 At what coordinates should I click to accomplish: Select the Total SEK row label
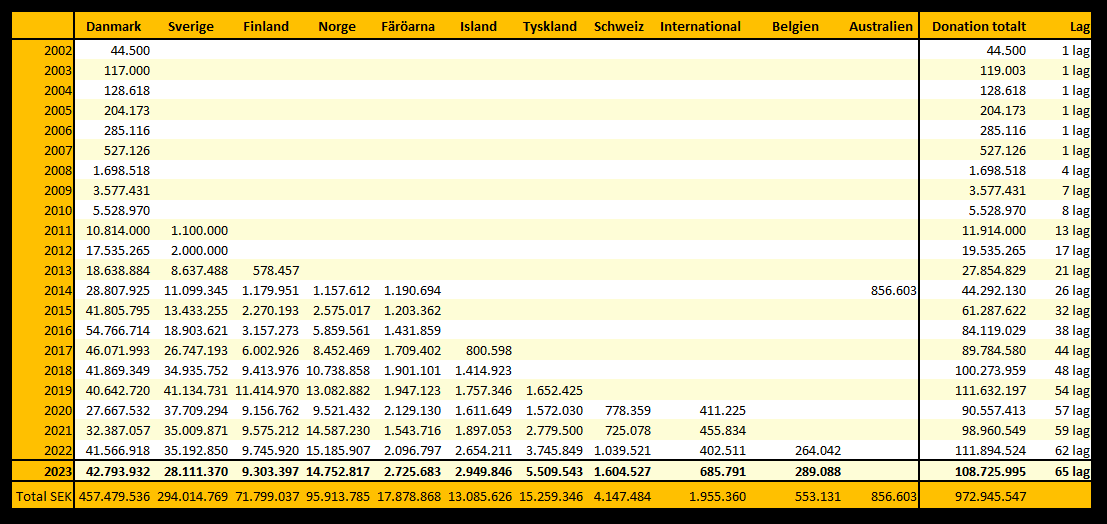click(x=44, y=496)
